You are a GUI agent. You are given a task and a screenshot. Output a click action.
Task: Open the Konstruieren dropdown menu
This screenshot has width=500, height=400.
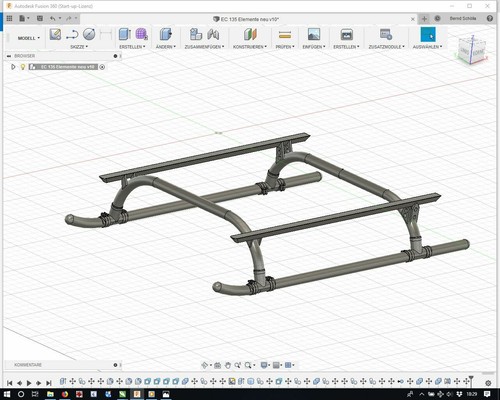[250, 47]
